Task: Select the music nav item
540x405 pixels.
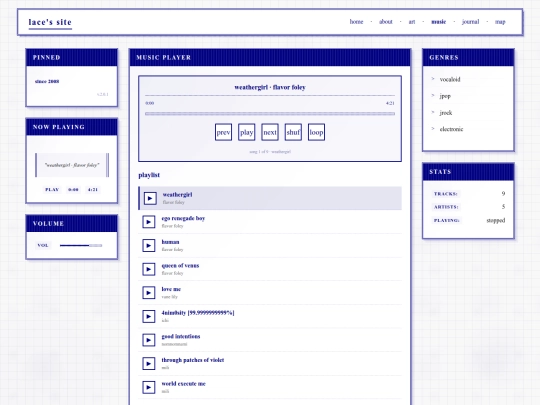Action: 438,22
